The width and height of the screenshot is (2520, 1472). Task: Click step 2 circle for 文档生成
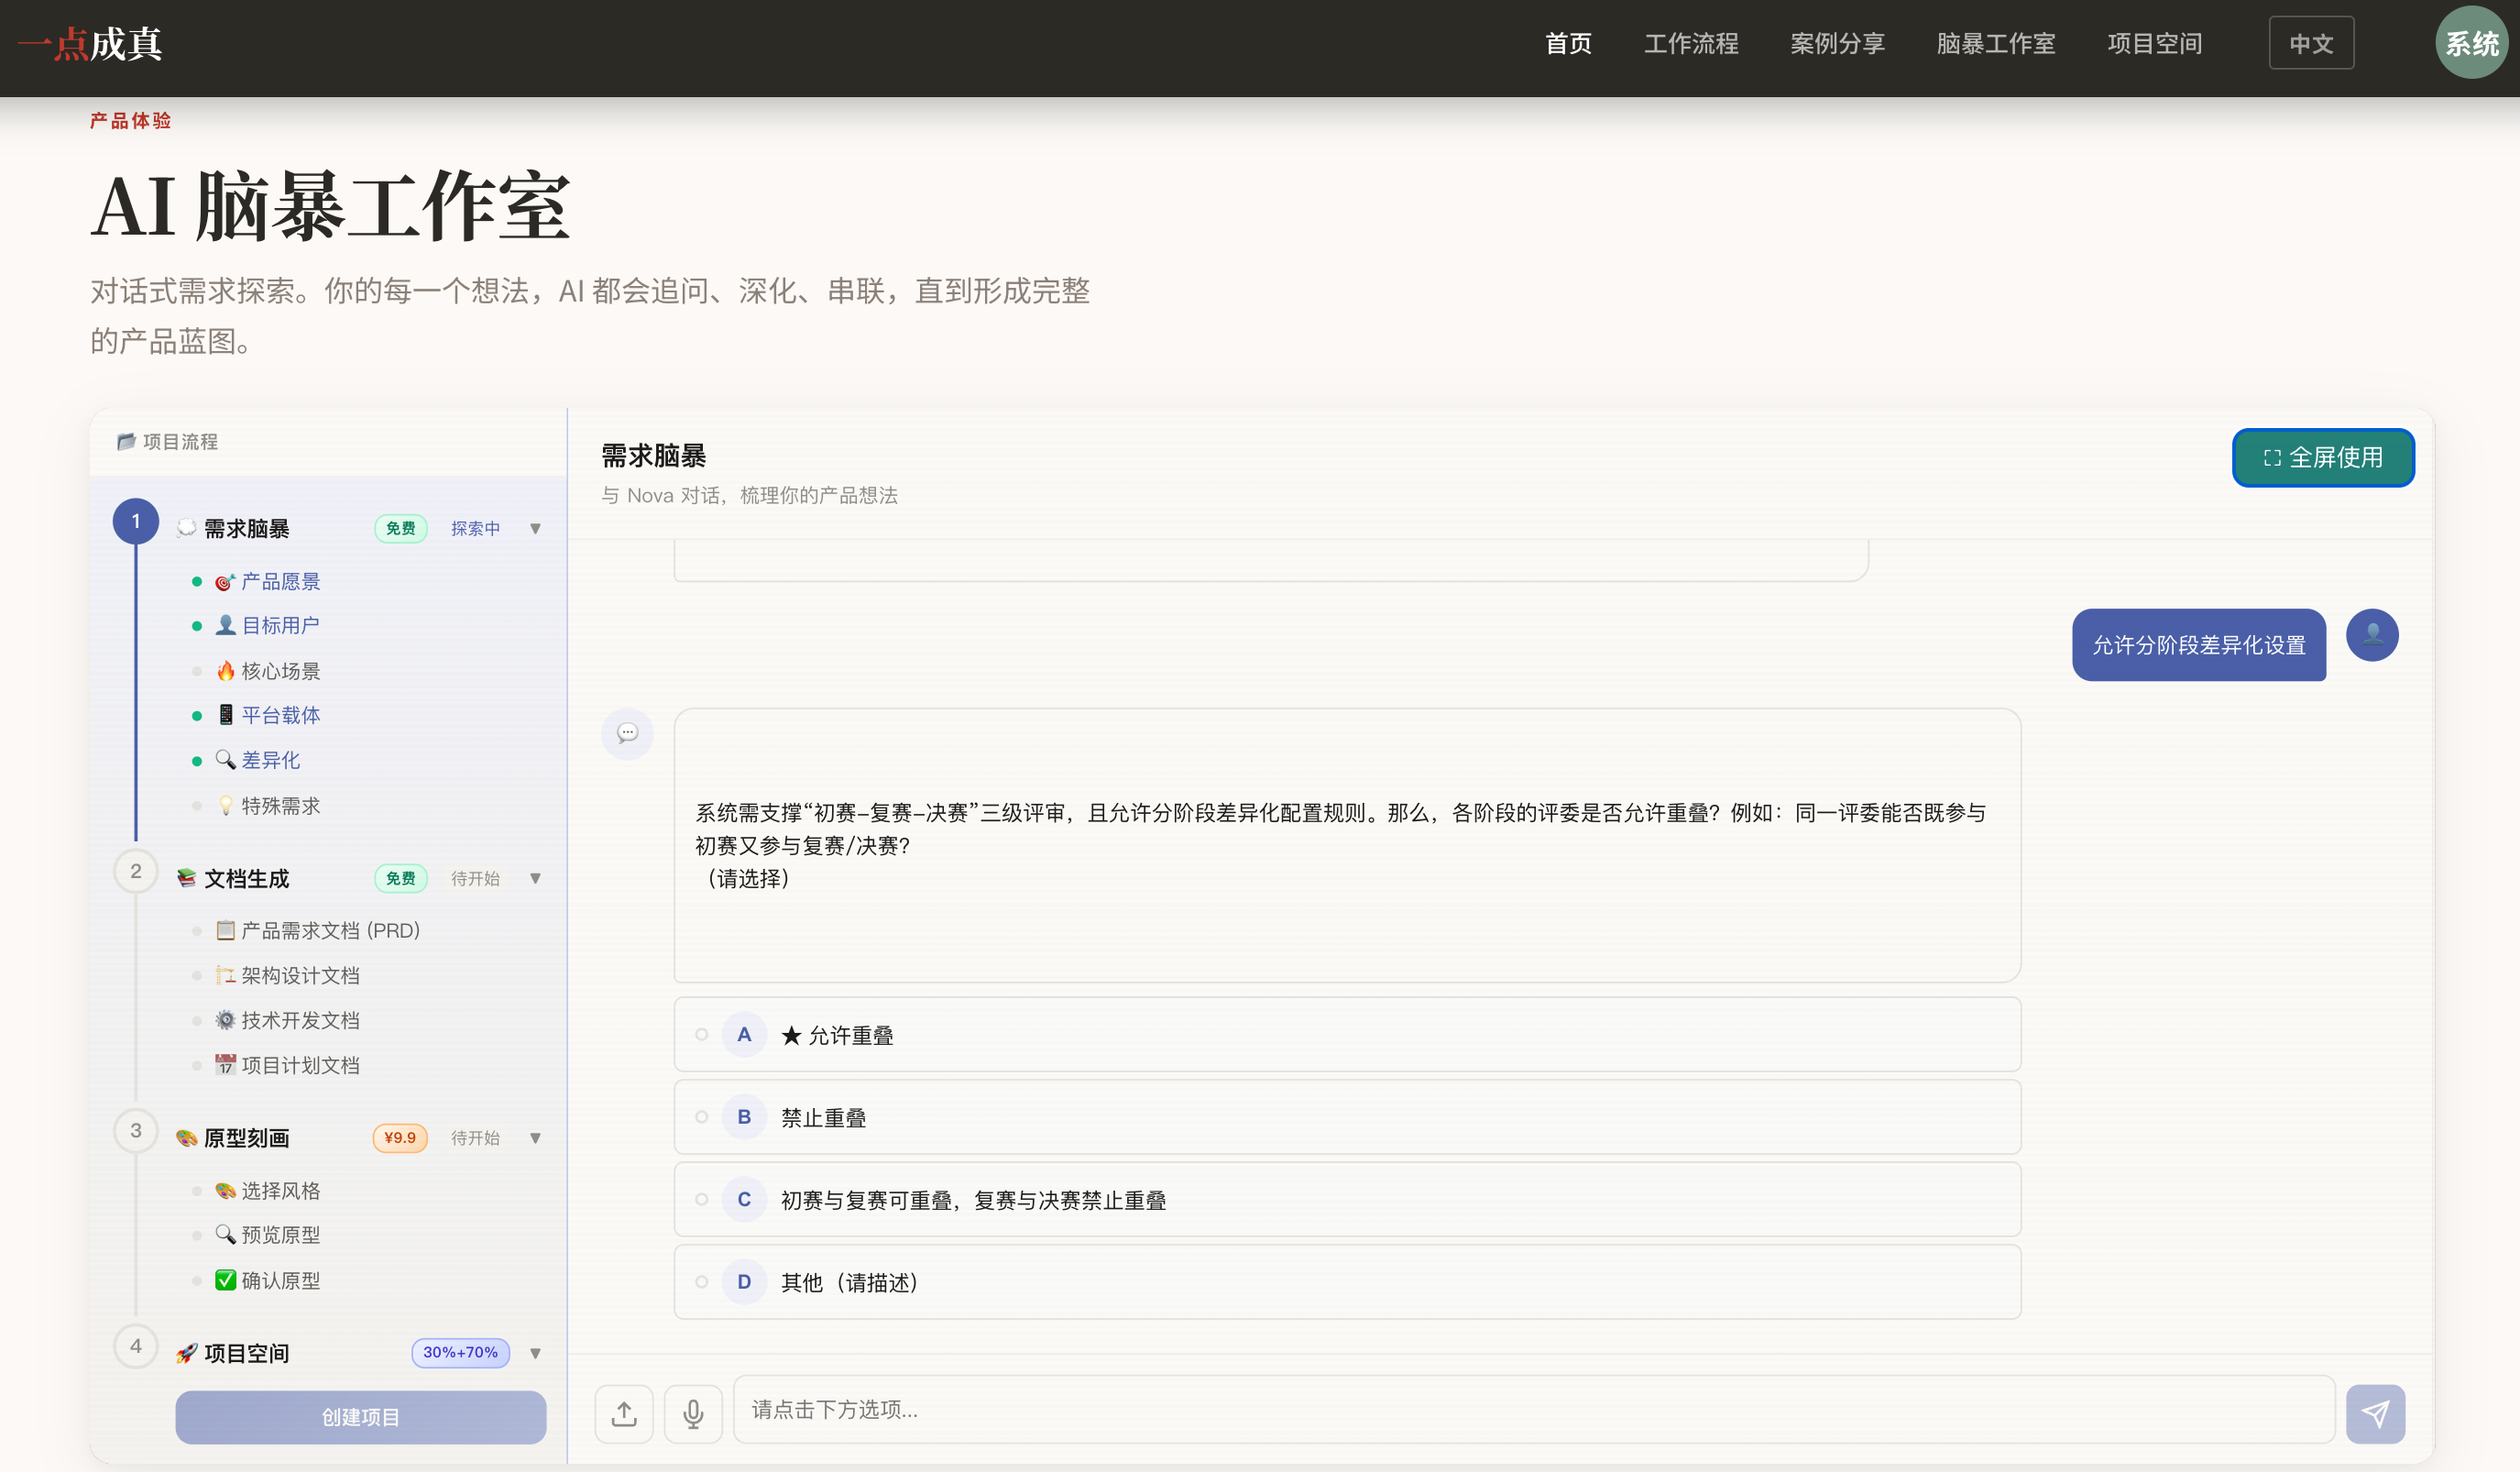[136, 871]
